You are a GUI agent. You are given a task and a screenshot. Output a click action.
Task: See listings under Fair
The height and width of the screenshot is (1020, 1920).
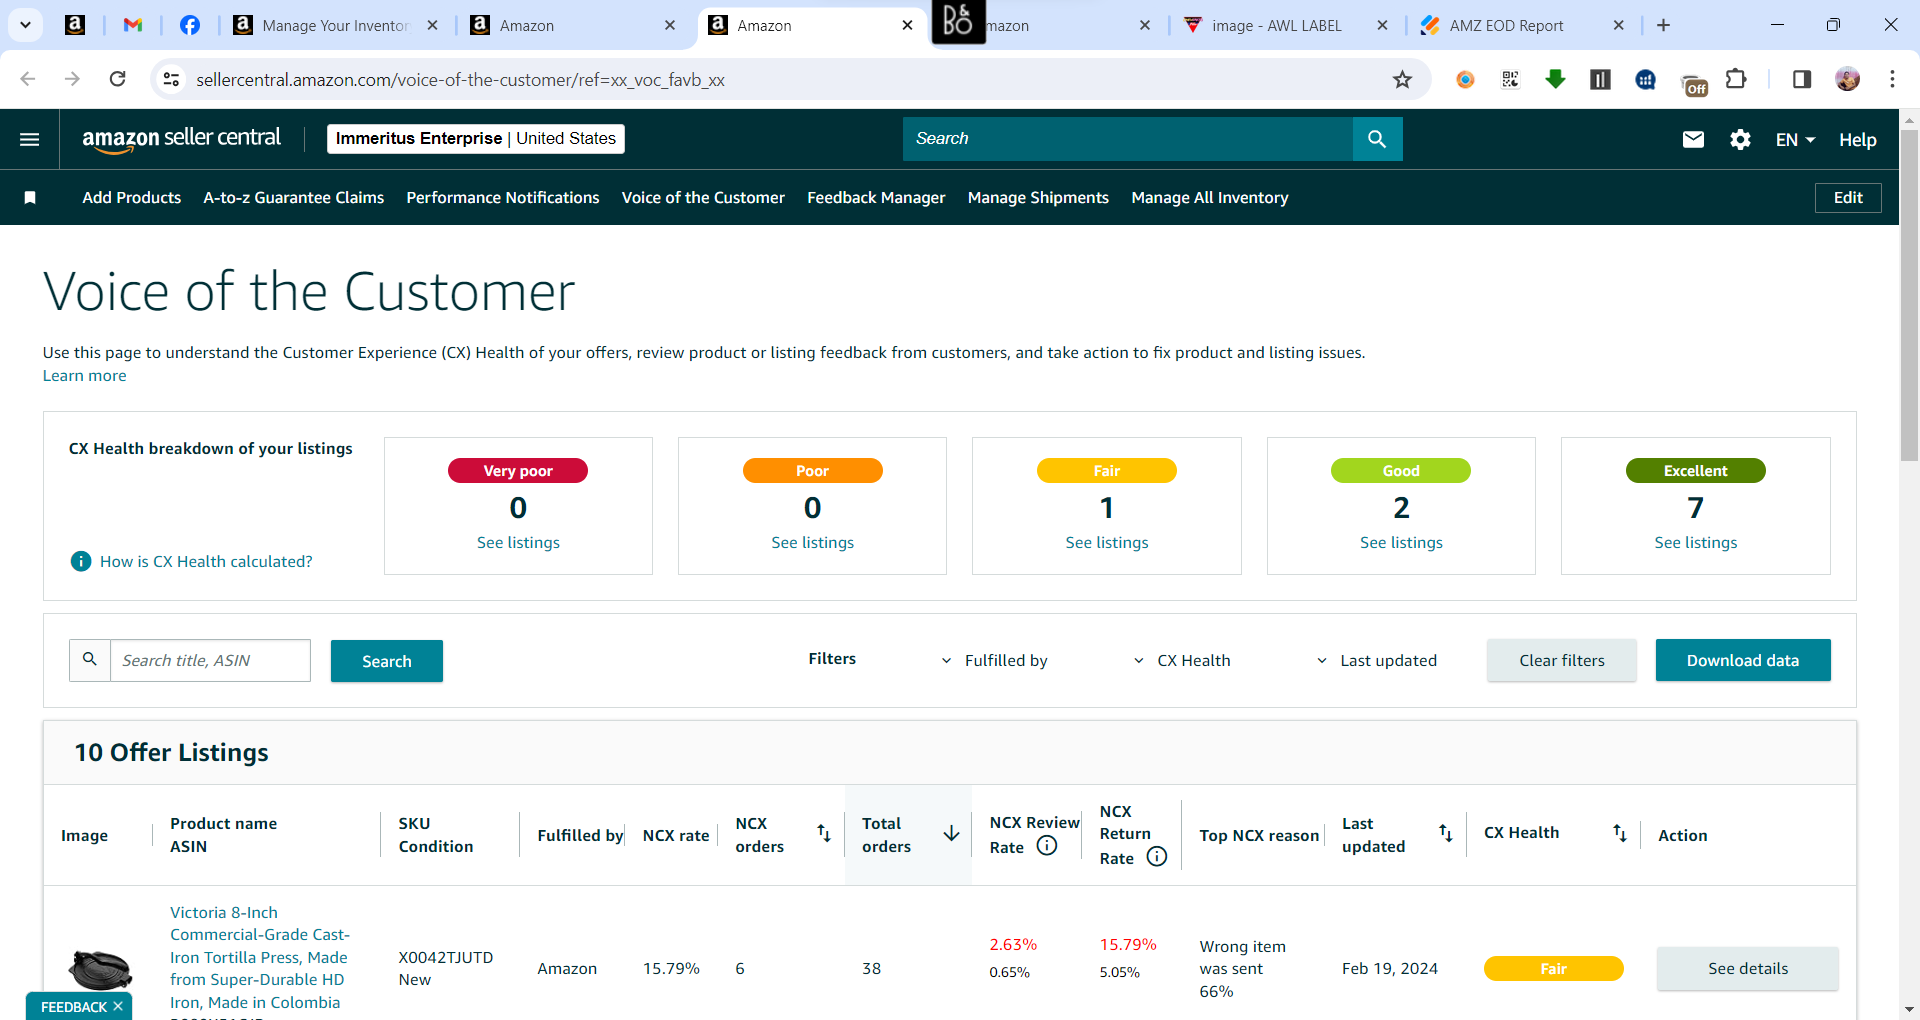coord(1107,543)
